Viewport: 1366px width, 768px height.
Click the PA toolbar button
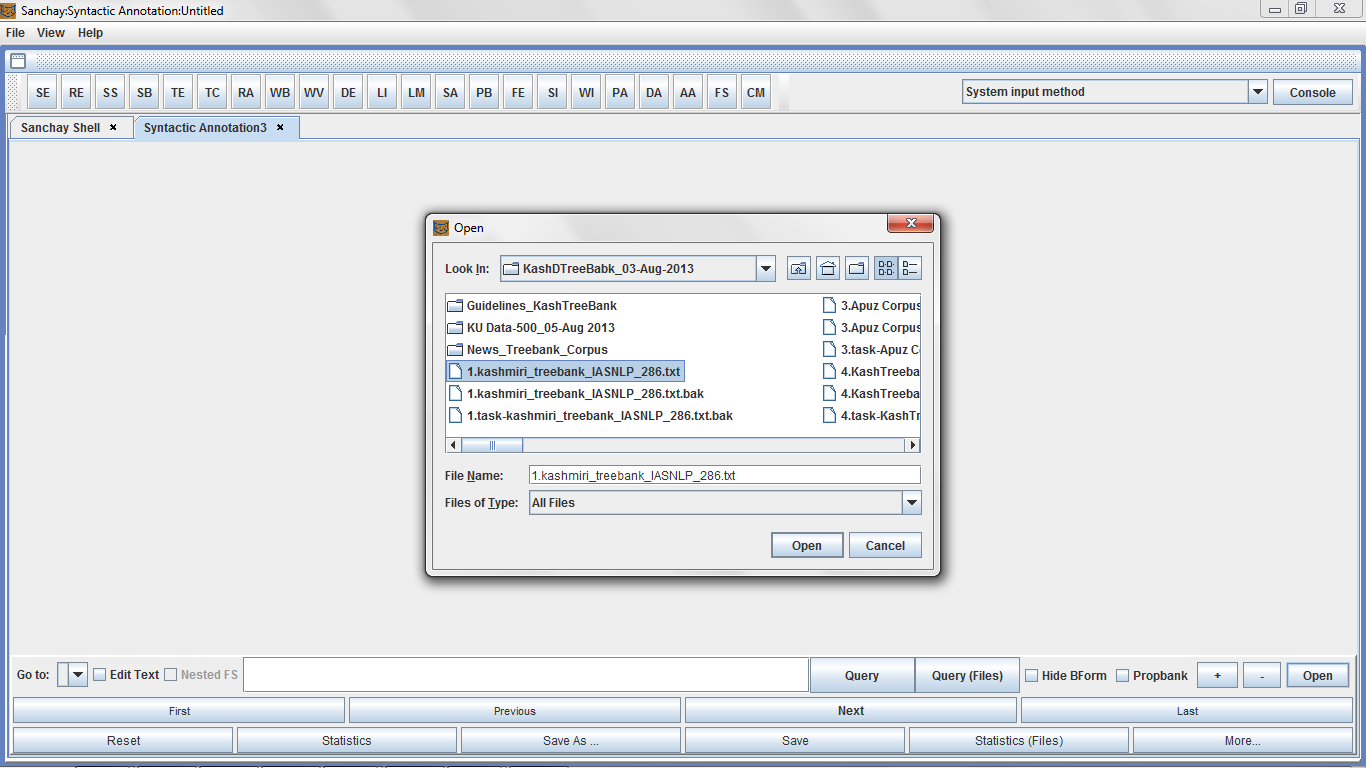[x=620, y=93]
